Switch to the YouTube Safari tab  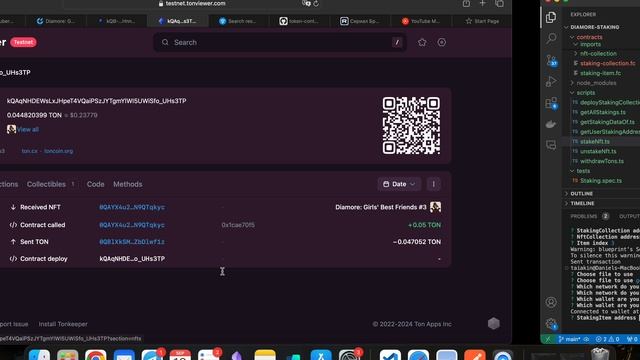(x=421, y=21)
